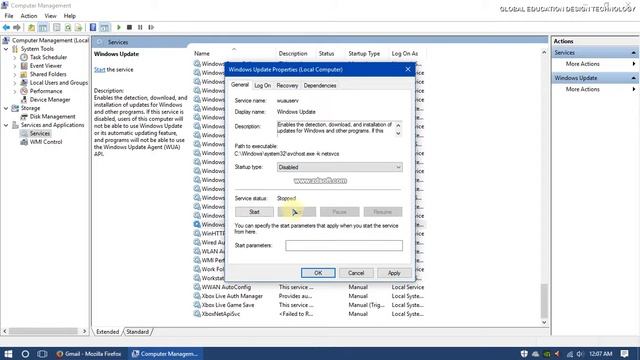Collapse the Services section in Actions pane
Screen dimensions: 640x360
633,53
